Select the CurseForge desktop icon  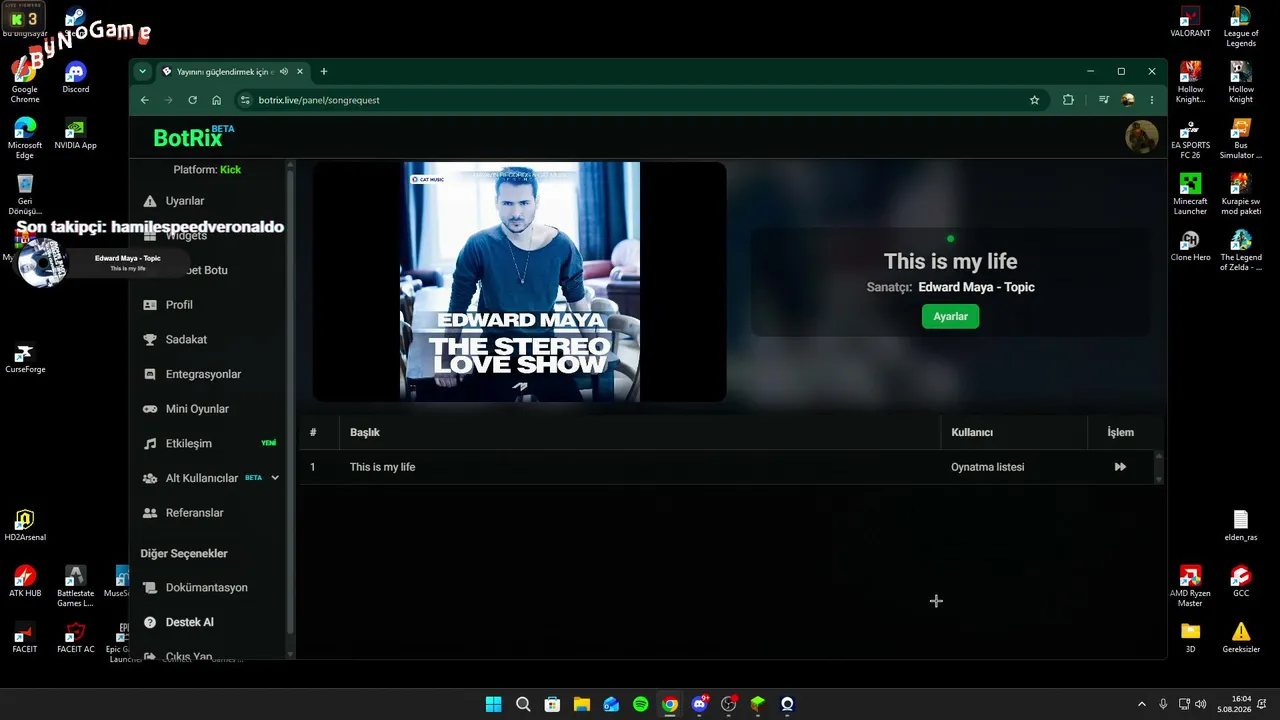tap(25, 359)
